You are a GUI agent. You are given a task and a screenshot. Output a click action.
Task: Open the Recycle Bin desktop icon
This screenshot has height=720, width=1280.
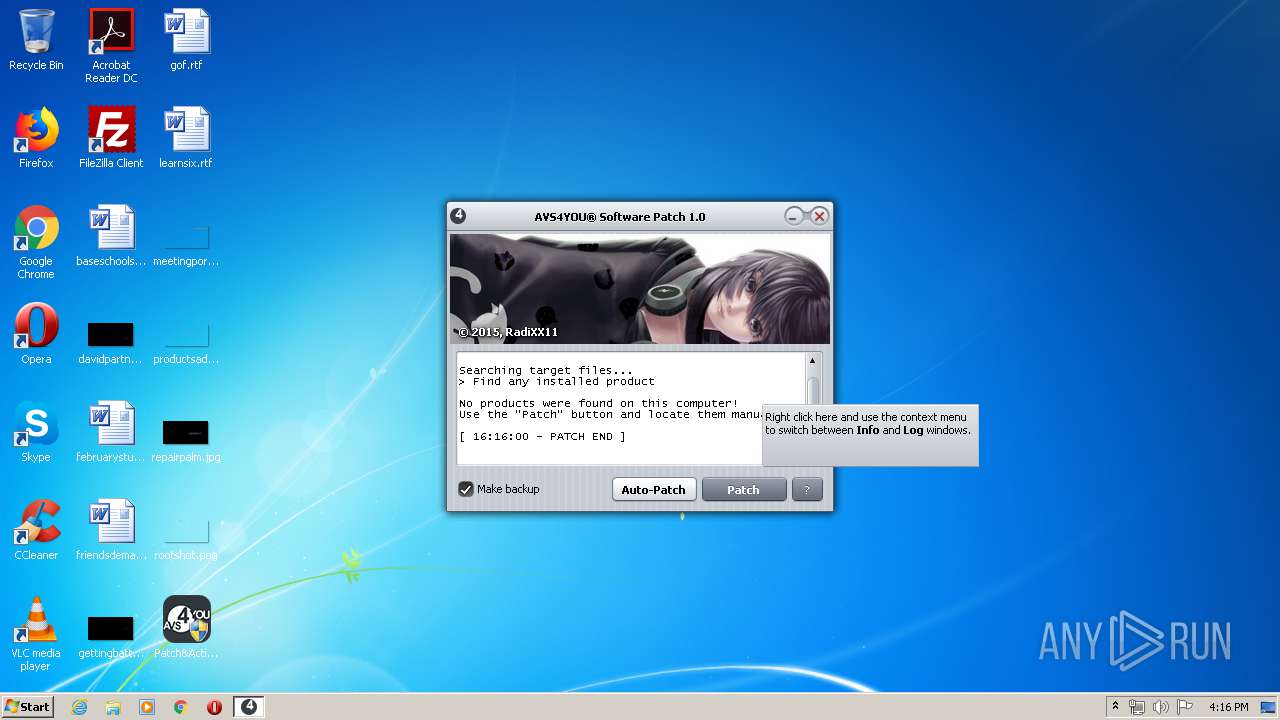point(36,40)
